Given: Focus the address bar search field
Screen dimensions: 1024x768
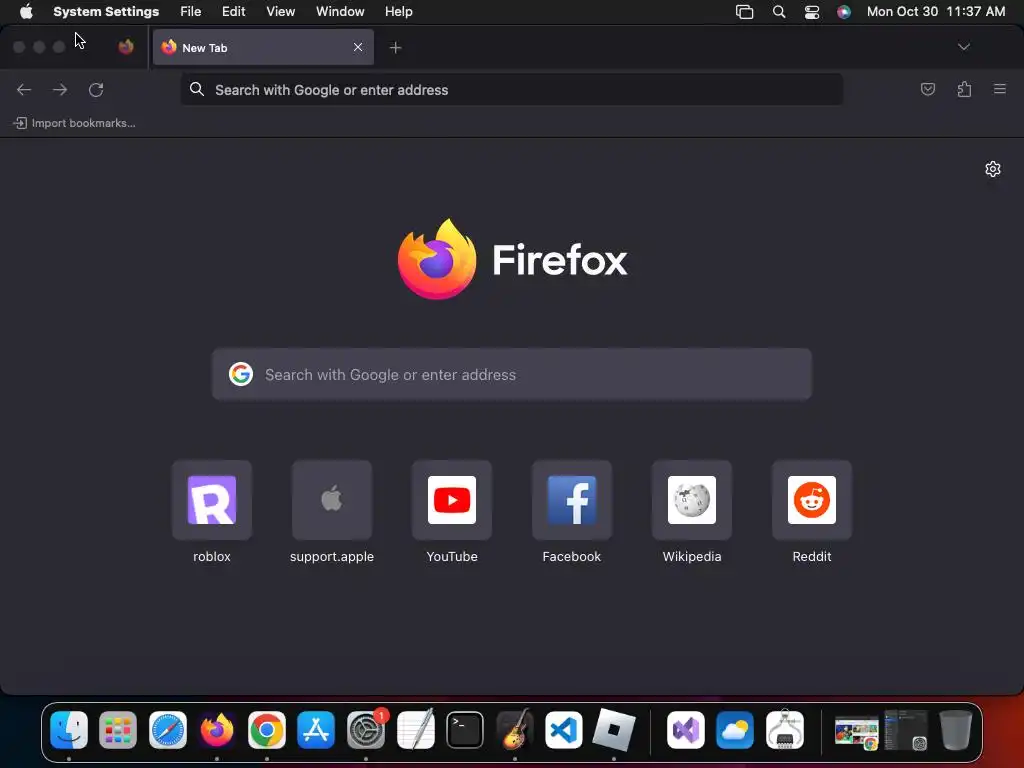Looking at the screenshot, I should click(511, 89).
